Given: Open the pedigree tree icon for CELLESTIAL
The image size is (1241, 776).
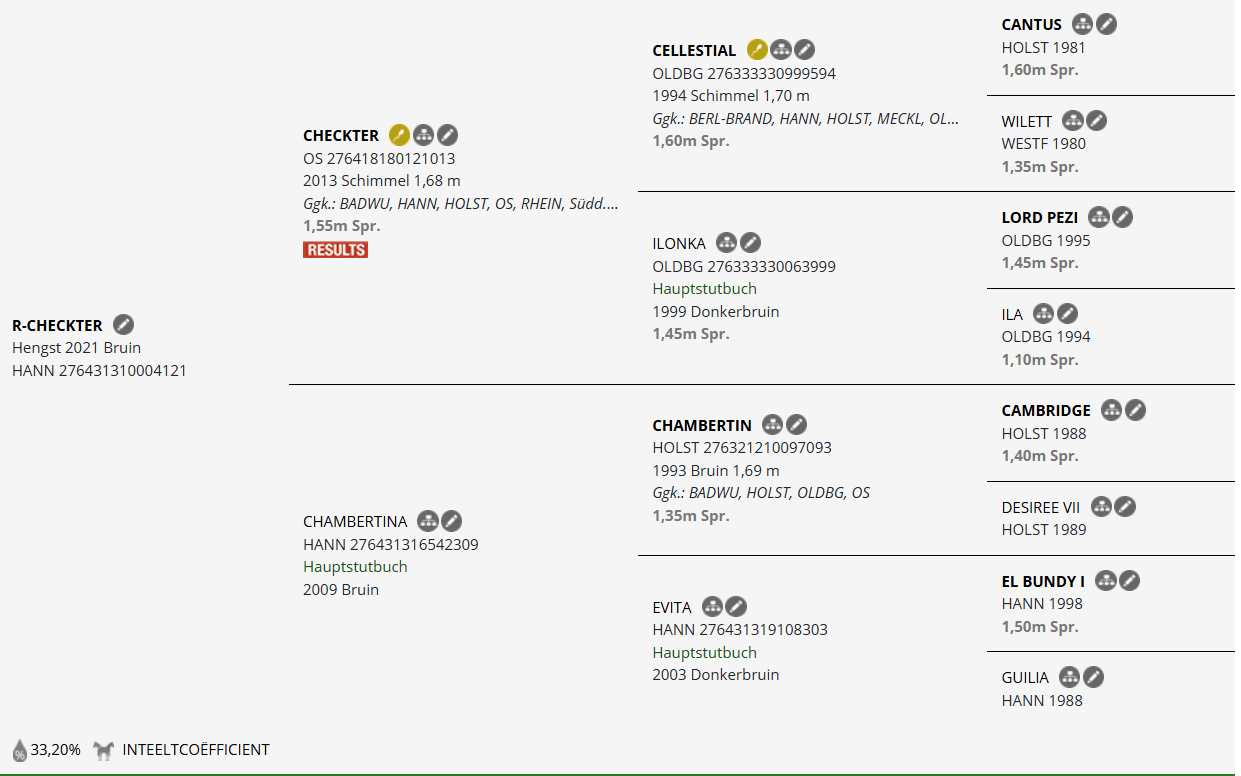Looking at the screenshot, I should (x=781, y=49).
